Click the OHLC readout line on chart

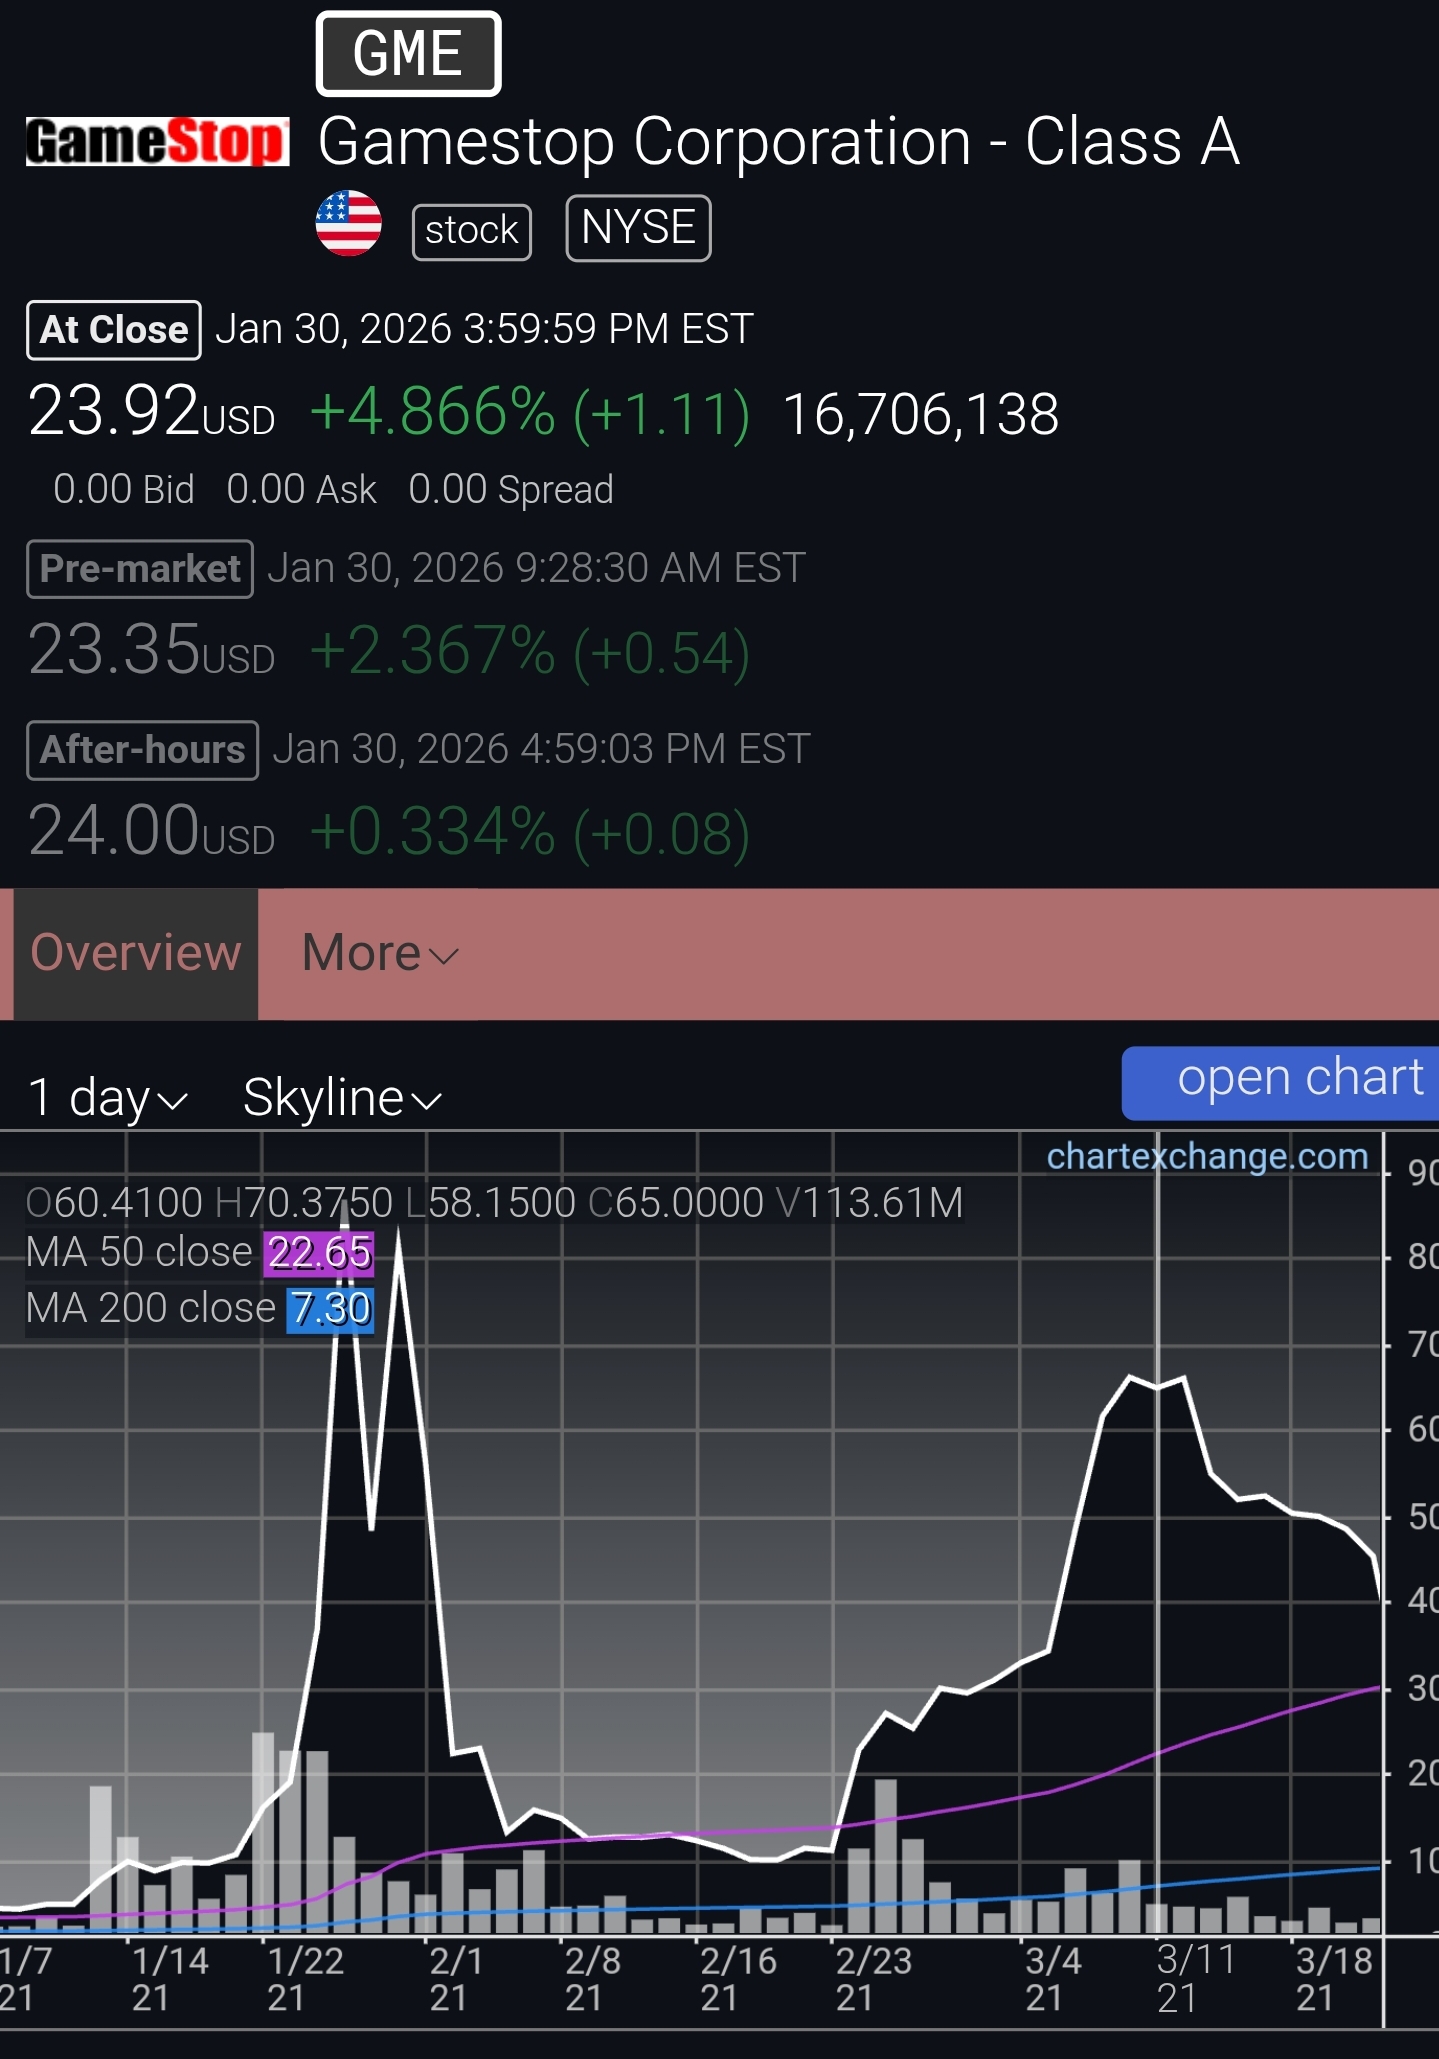point(495,1203)
